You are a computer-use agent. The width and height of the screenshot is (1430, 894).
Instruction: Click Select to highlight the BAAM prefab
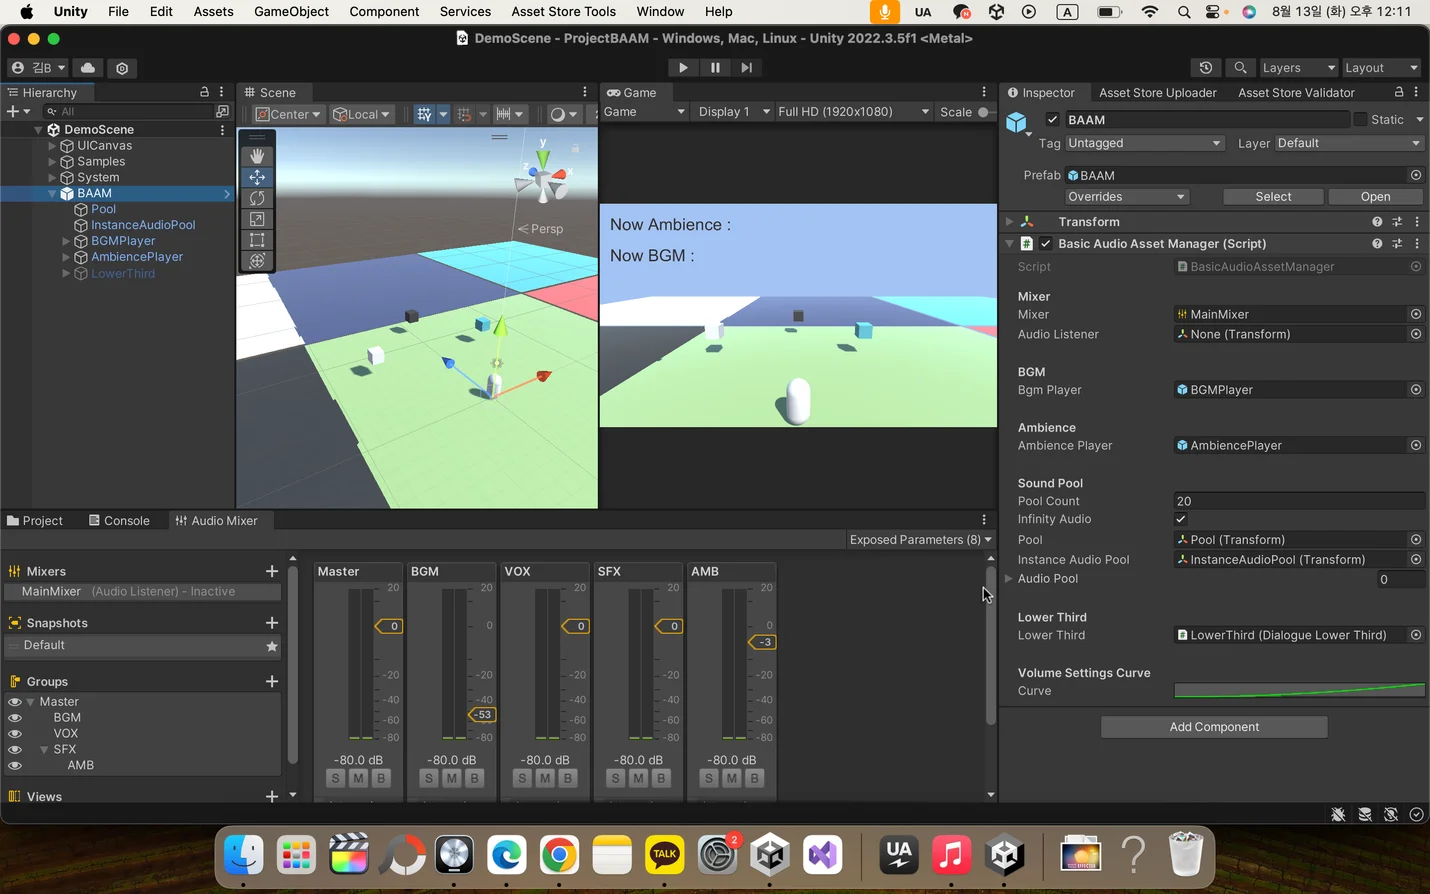pyautogui.click(x=1273, y=196)
